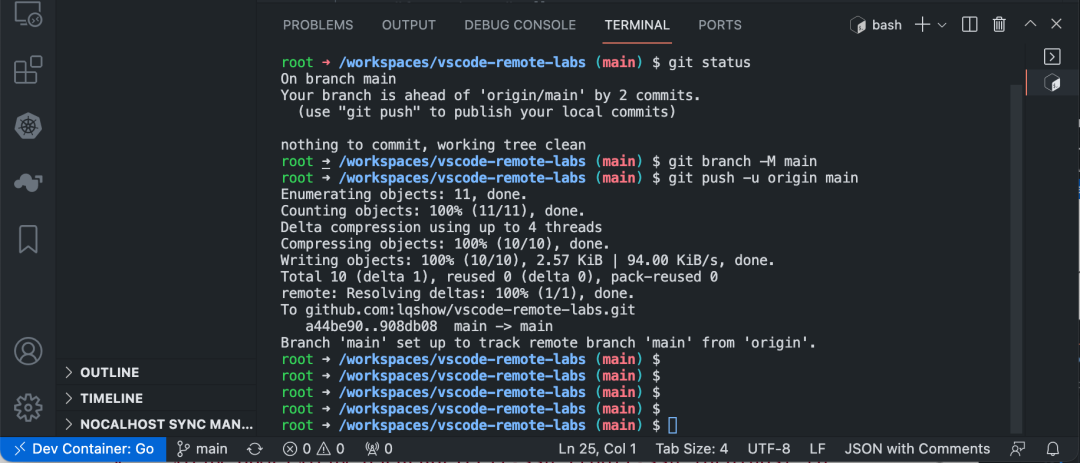Split the terminal

[969, 25]
